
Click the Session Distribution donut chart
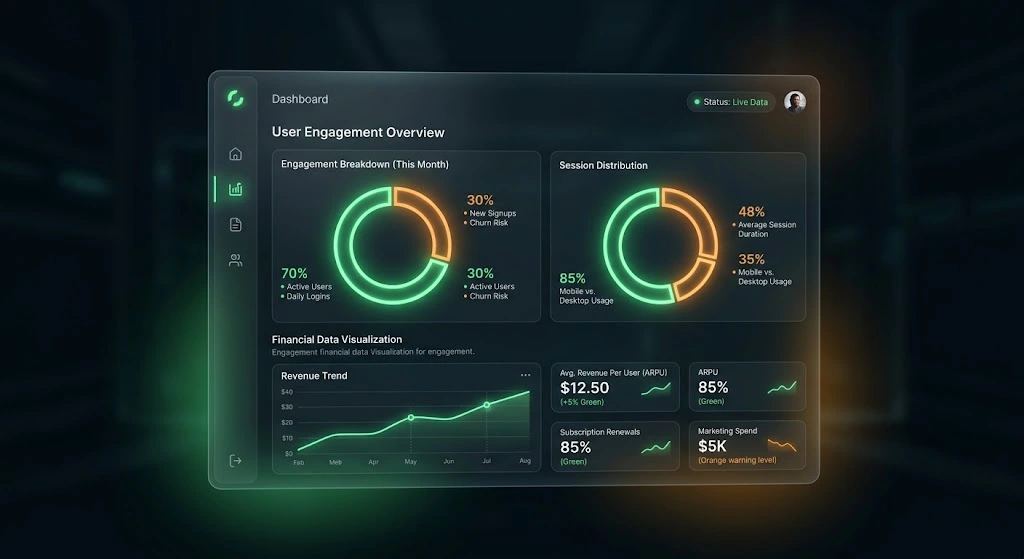click(660, 246)
